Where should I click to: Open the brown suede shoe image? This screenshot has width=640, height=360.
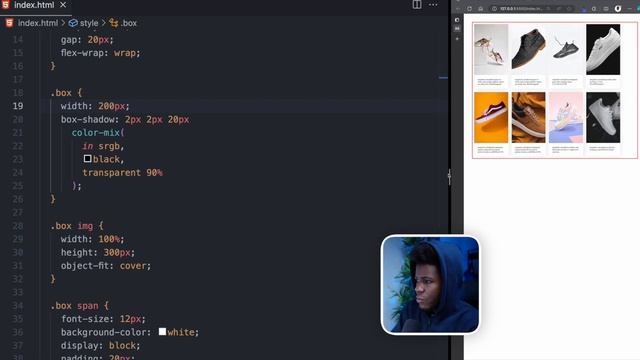[528, 118]
